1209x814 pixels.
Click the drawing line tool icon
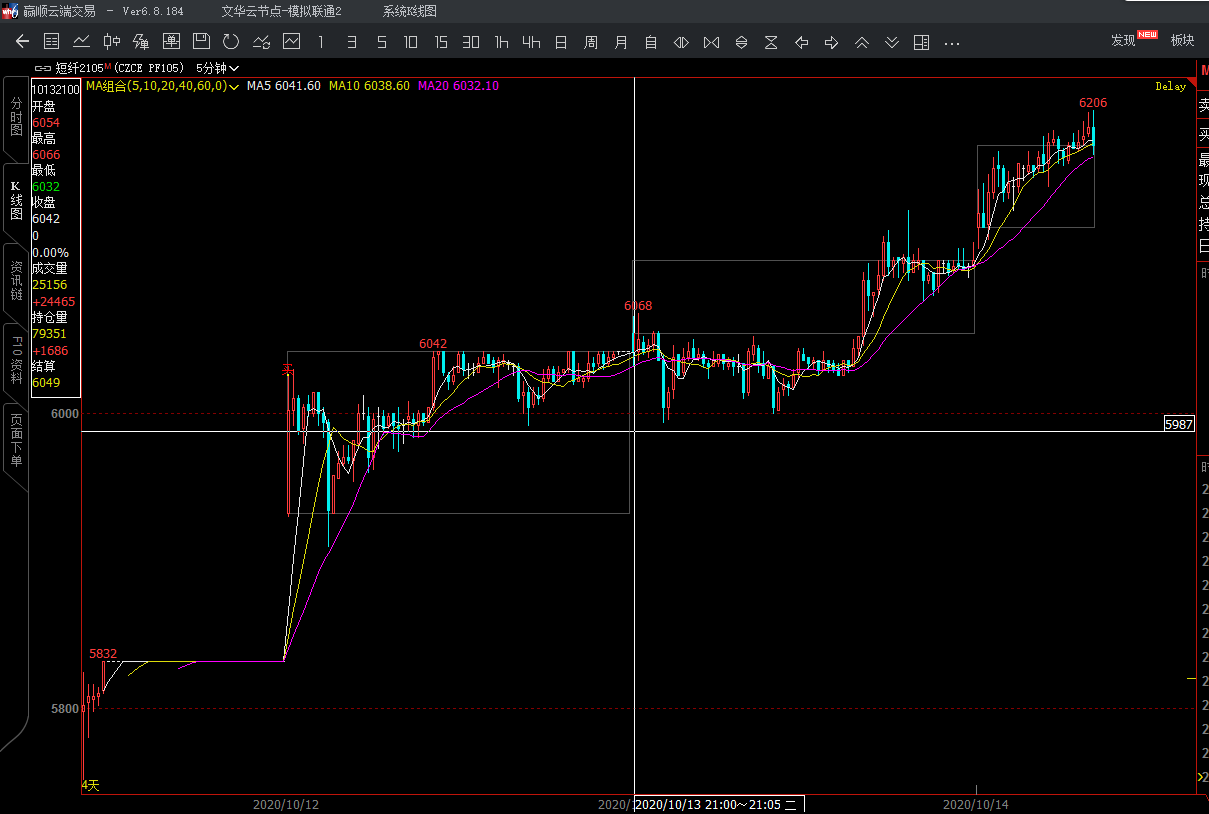coord(261,41)
